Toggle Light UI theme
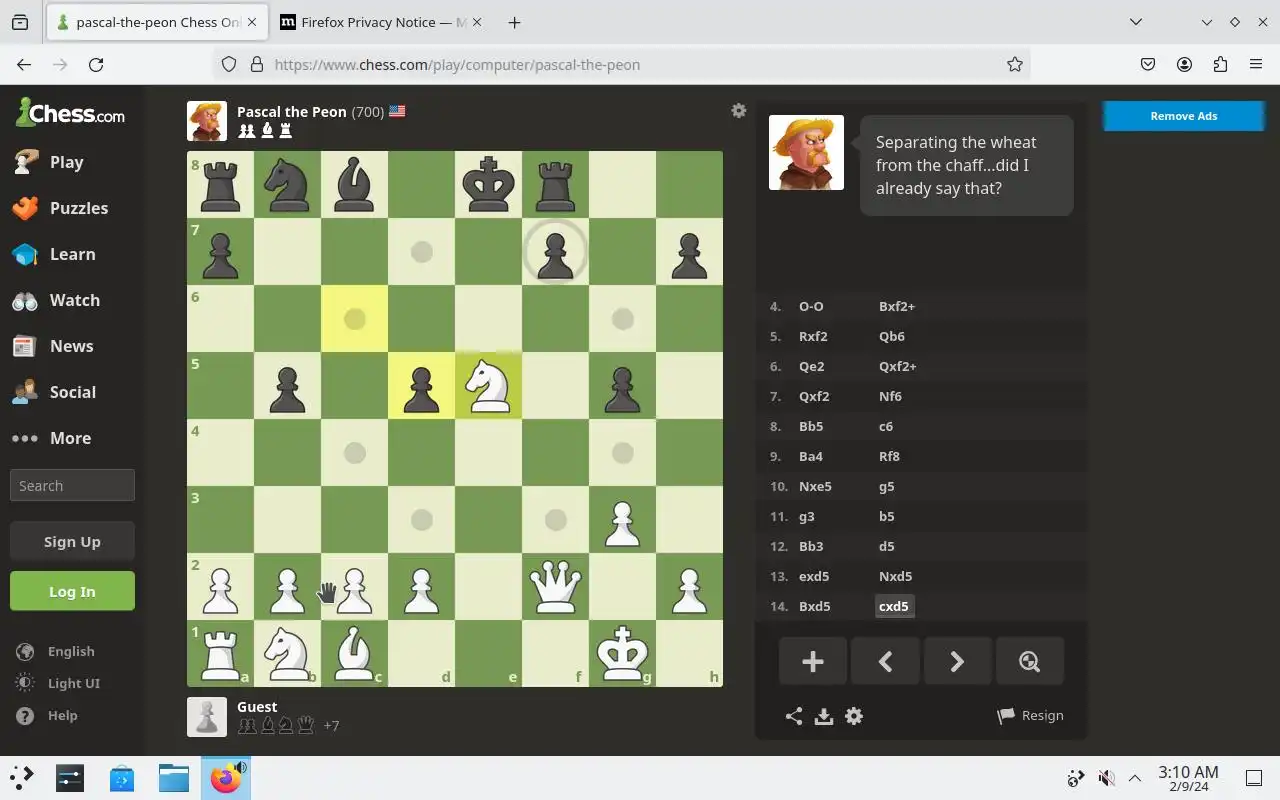 click(58, 683)
